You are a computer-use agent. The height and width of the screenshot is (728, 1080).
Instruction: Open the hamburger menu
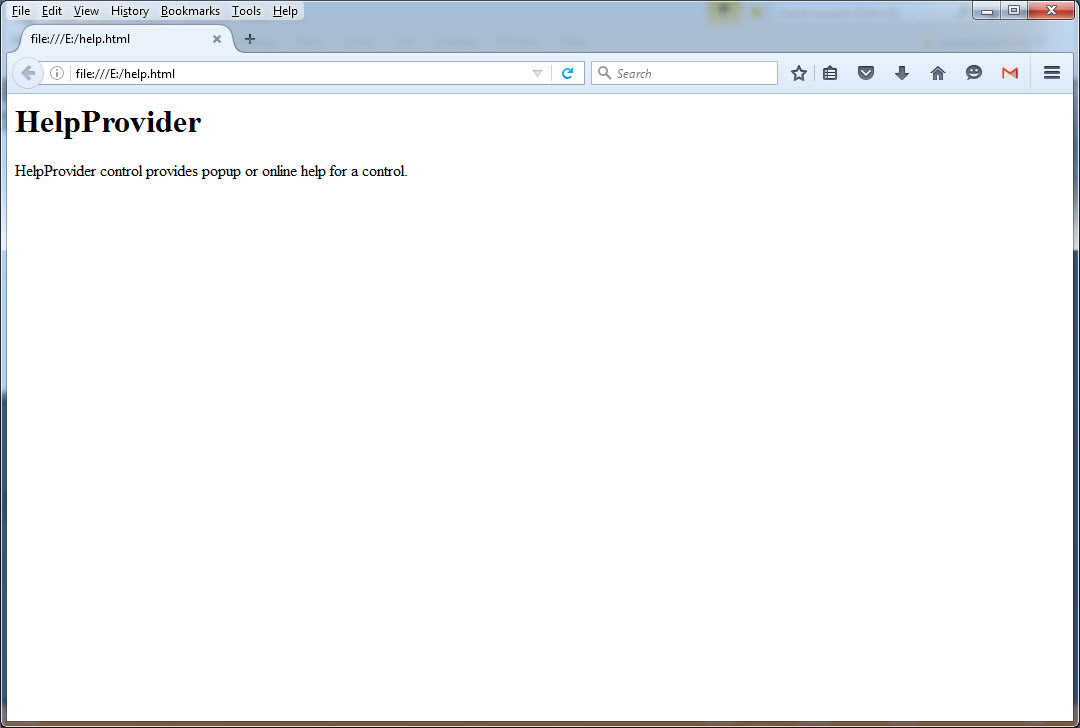click(x=1052, y=73)
